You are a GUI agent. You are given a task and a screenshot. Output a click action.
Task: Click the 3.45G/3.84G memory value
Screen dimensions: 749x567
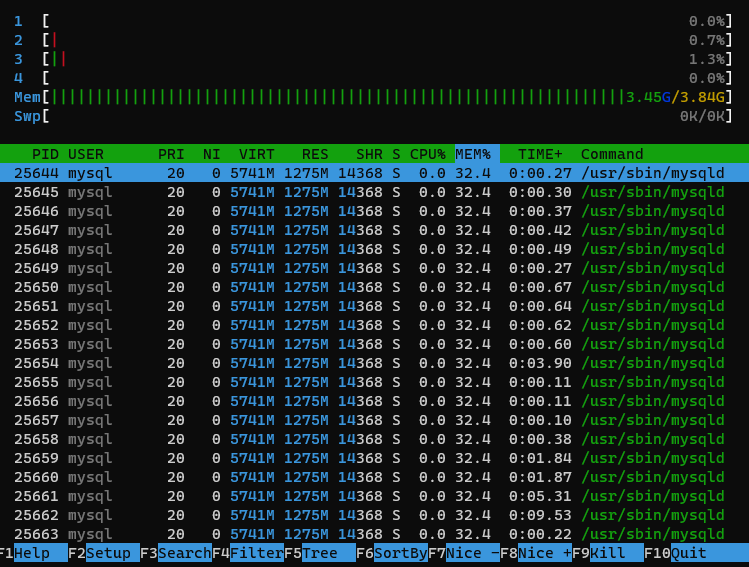coord(675,97)
